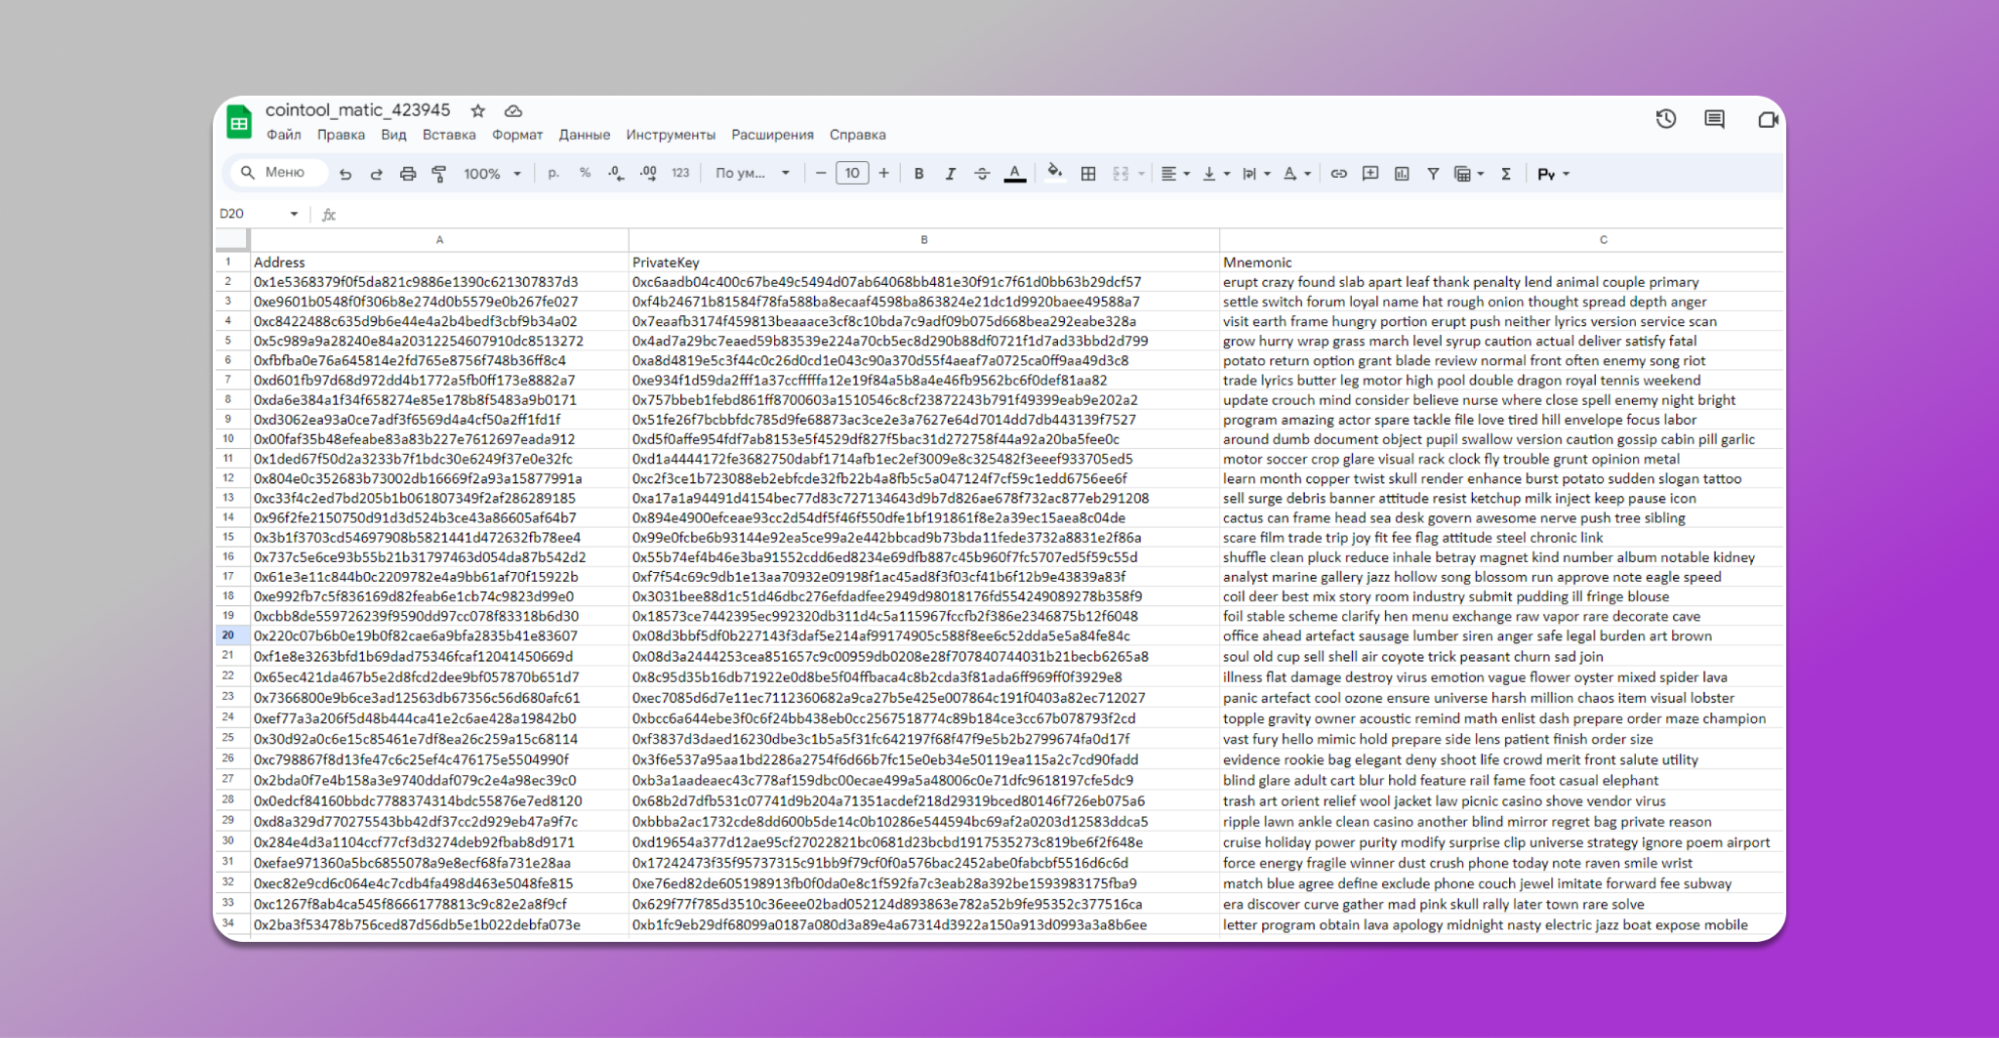Open the font family dropdown

coord(752,174)
